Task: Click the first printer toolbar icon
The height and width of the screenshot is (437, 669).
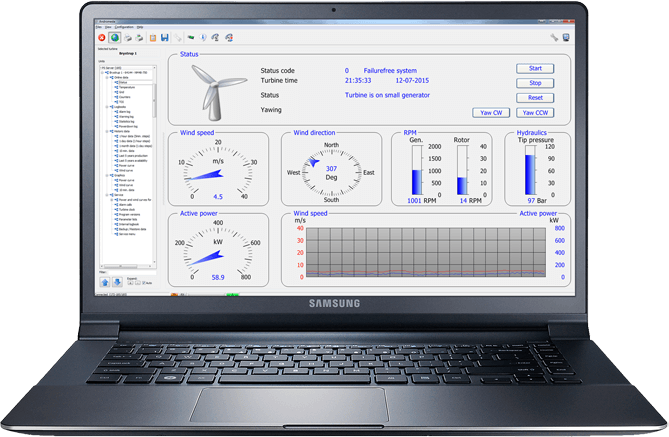Action: [x=128, y=38]
